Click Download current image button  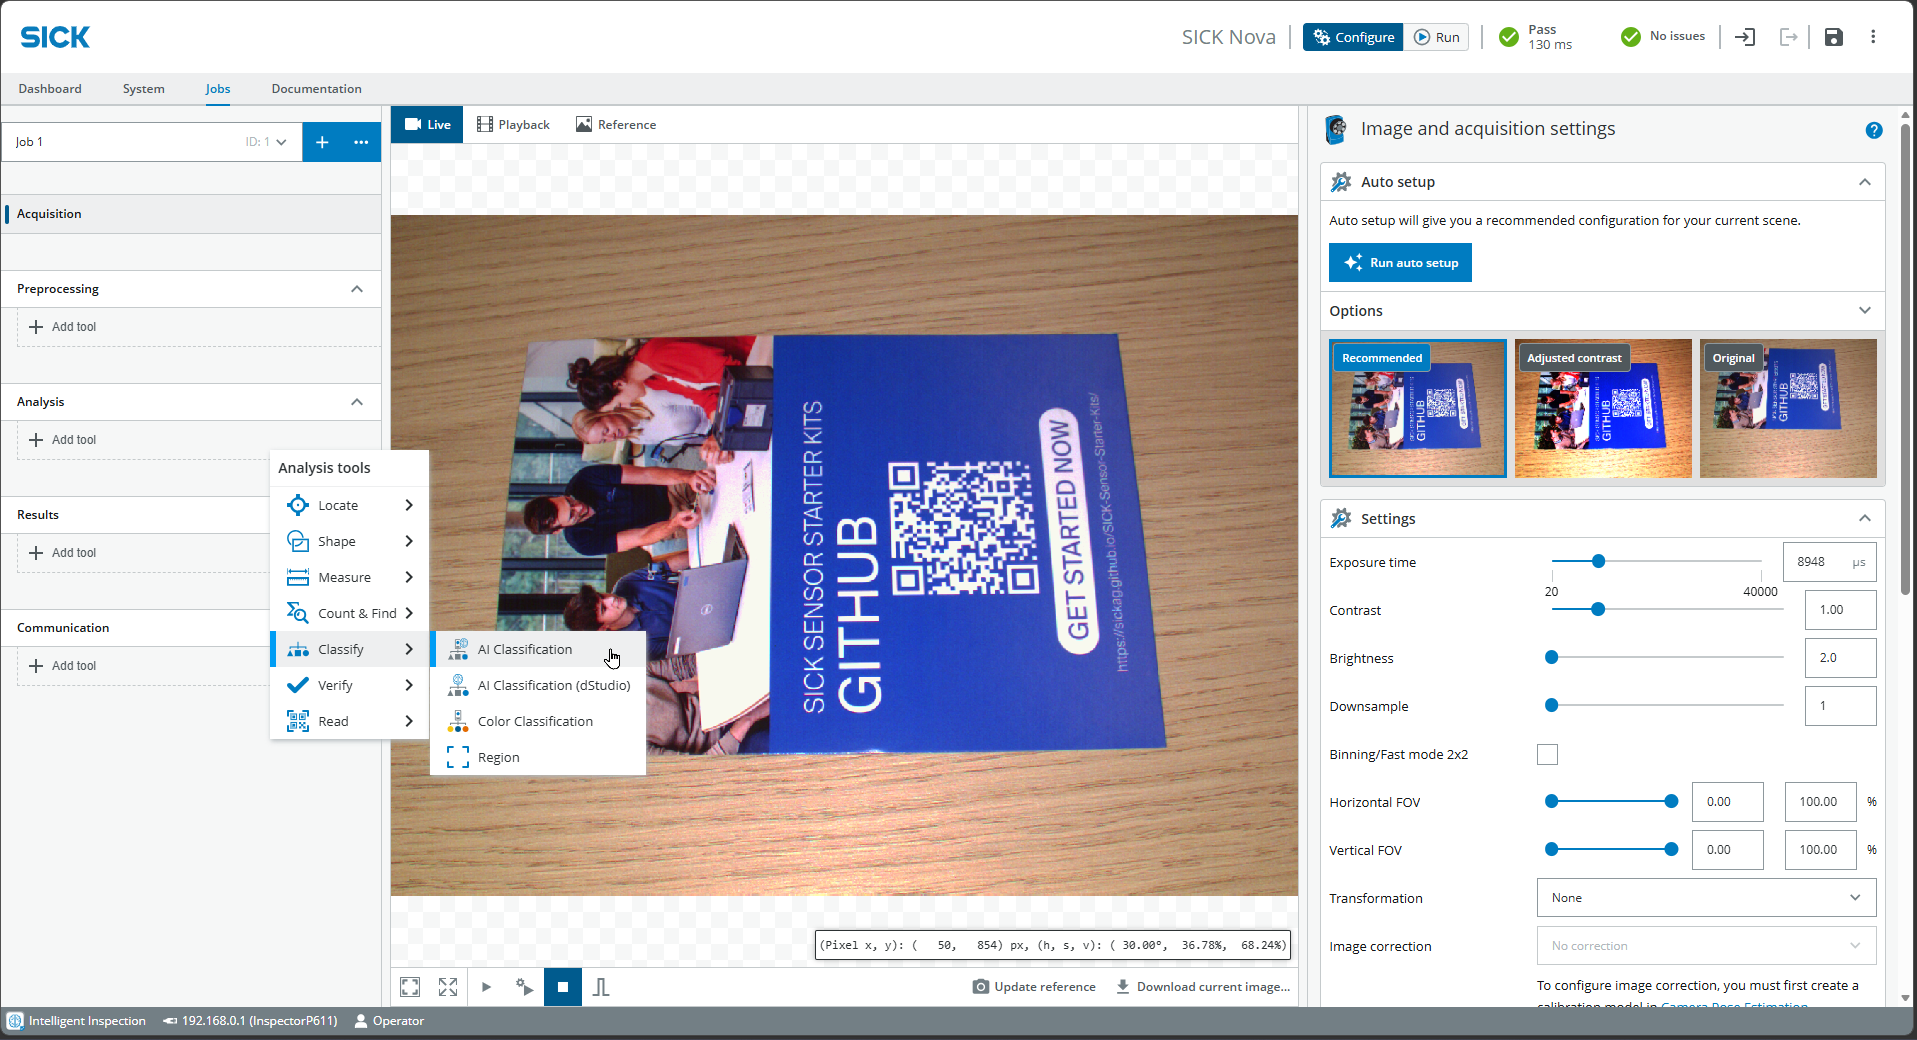point(1203,987)
